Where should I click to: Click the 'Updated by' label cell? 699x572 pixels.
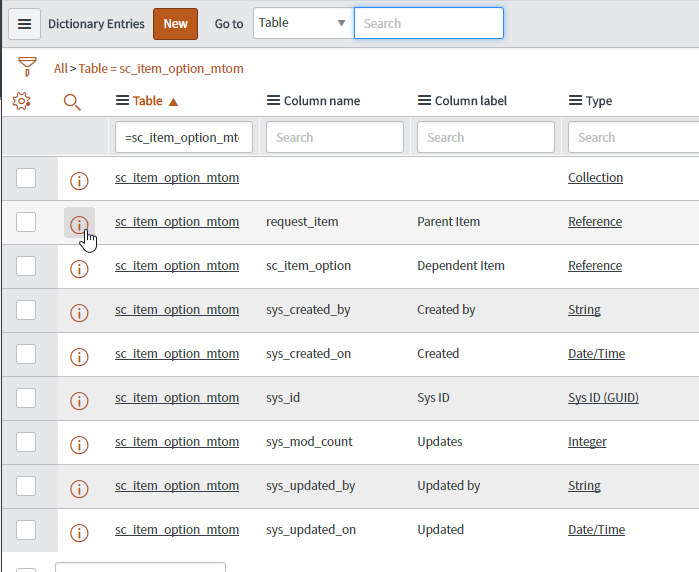(x=448, y=486)
